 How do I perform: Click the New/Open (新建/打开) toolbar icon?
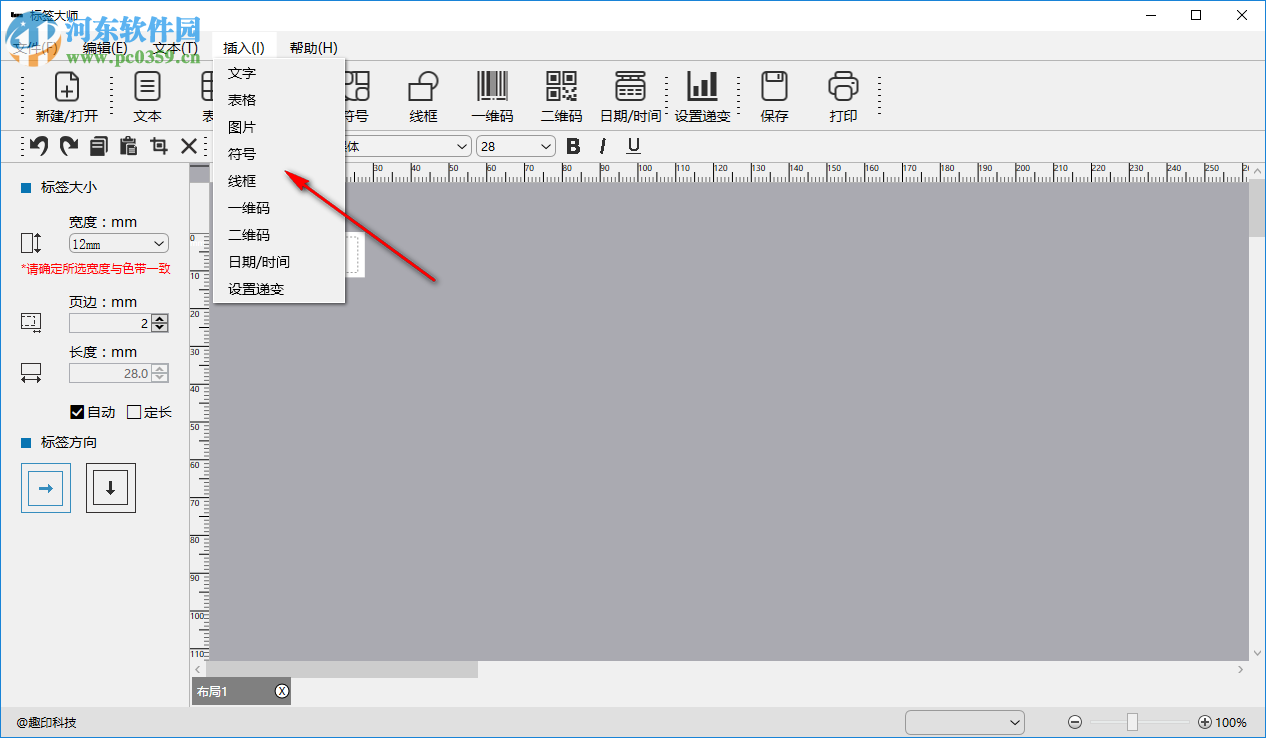click(x=67, y=97)
